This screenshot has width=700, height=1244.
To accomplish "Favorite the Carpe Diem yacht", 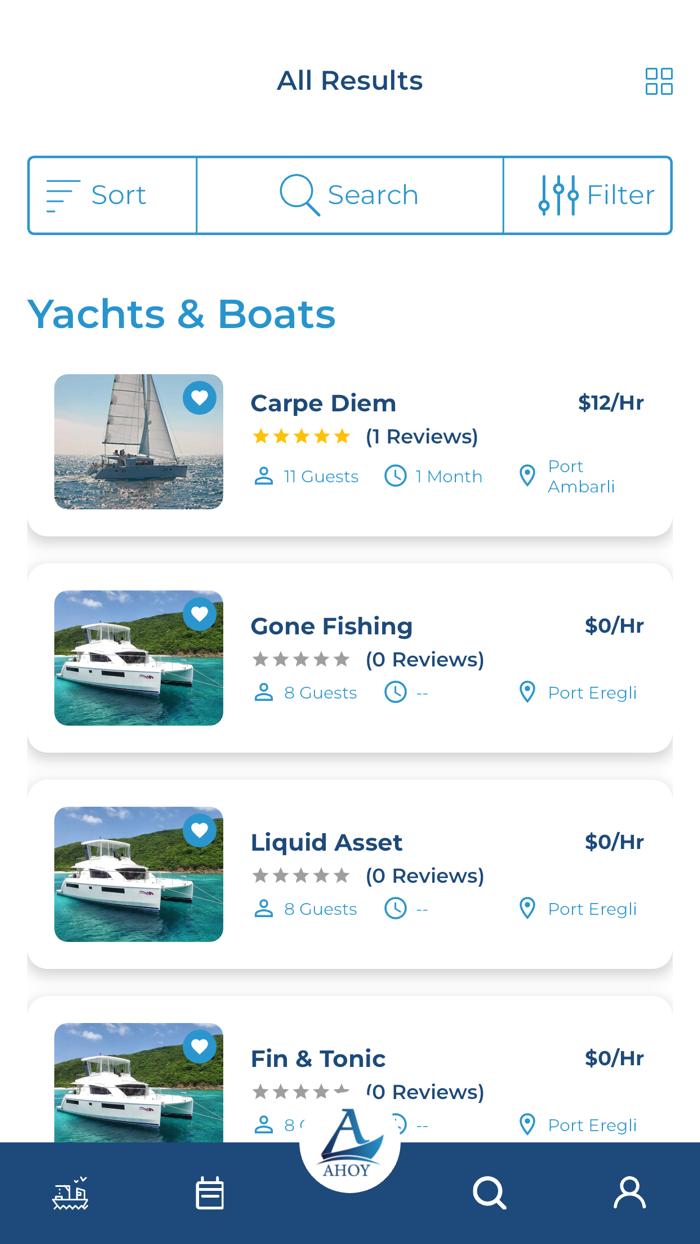I will click(199, 398).
